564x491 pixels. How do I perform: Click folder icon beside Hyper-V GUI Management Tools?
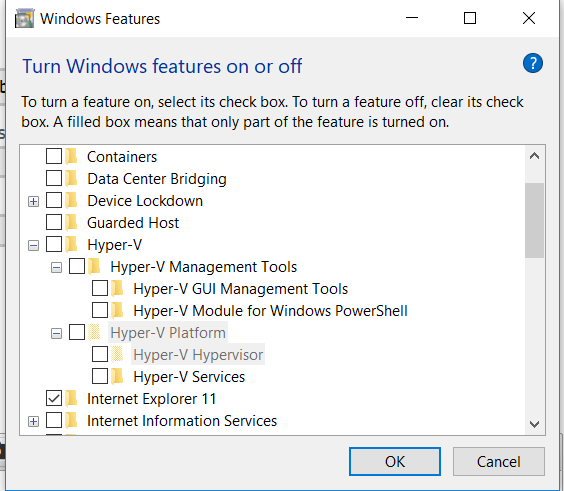118,288
